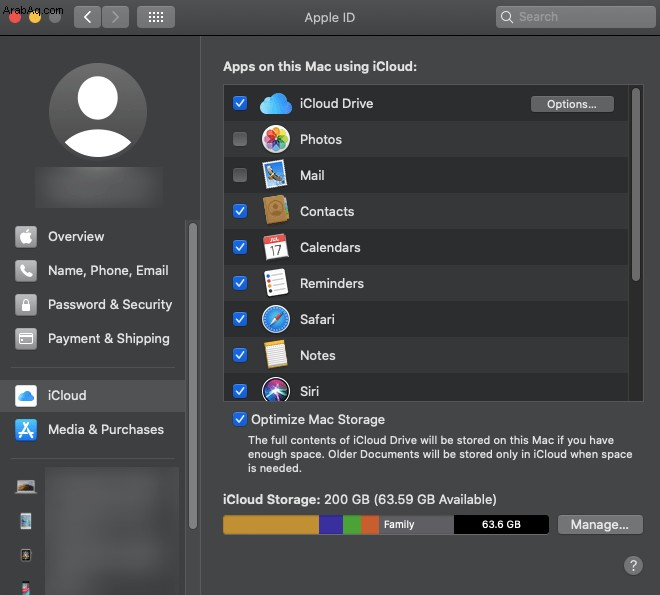
Task: Uncheck the Siri checkbox
Action: point(240,391)
